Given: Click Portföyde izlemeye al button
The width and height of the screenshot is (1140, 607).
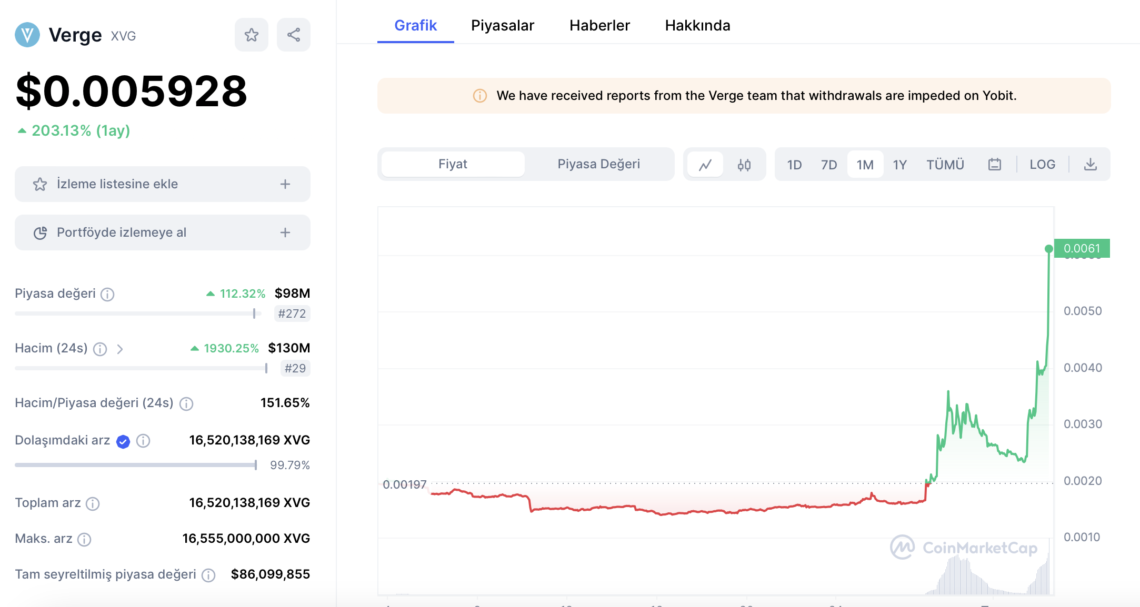Looking at the screenshot, I should (162, 233).
